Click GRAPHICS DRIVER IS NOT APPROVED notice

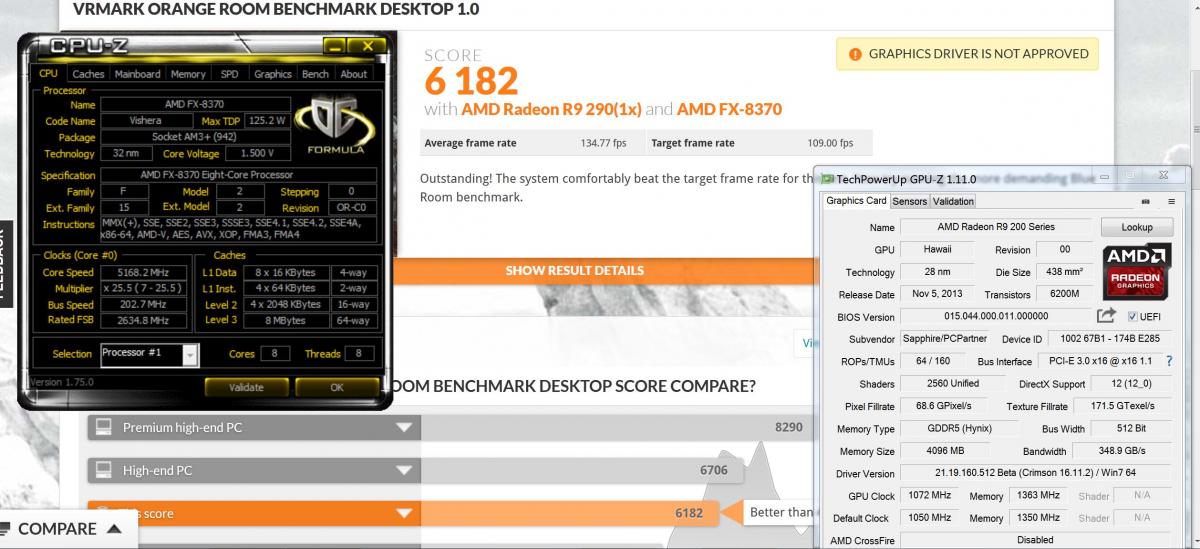click(967, 54)
